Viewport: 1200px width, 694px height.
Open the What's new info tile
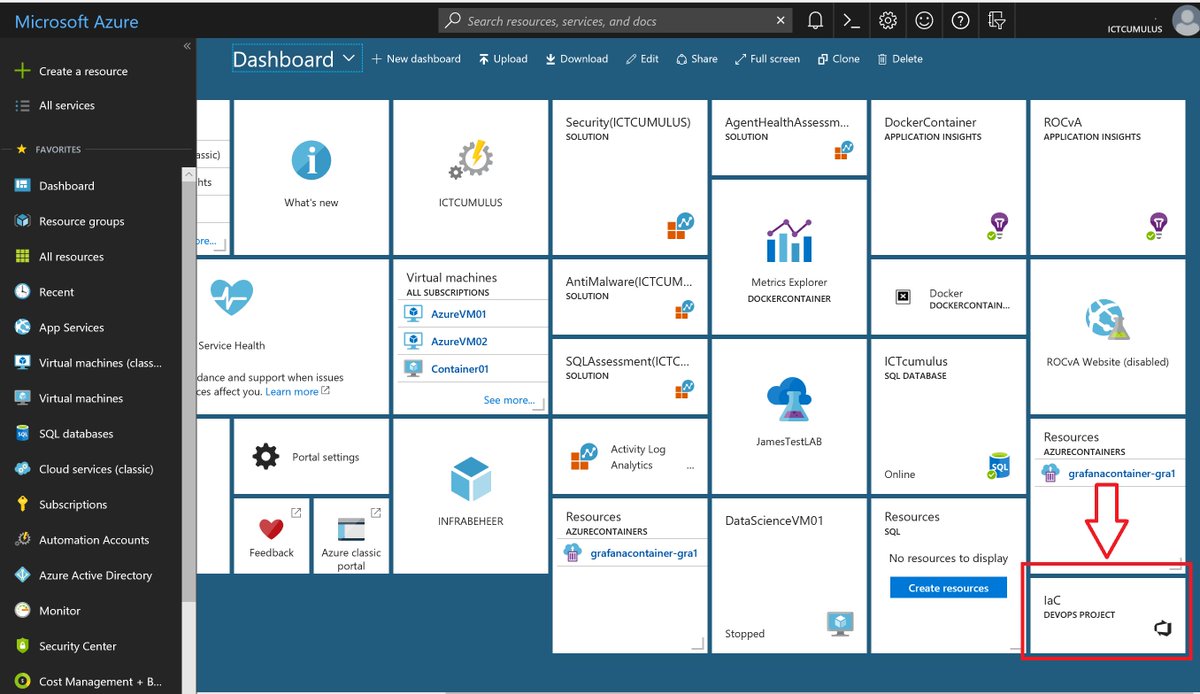pos(311,177)
